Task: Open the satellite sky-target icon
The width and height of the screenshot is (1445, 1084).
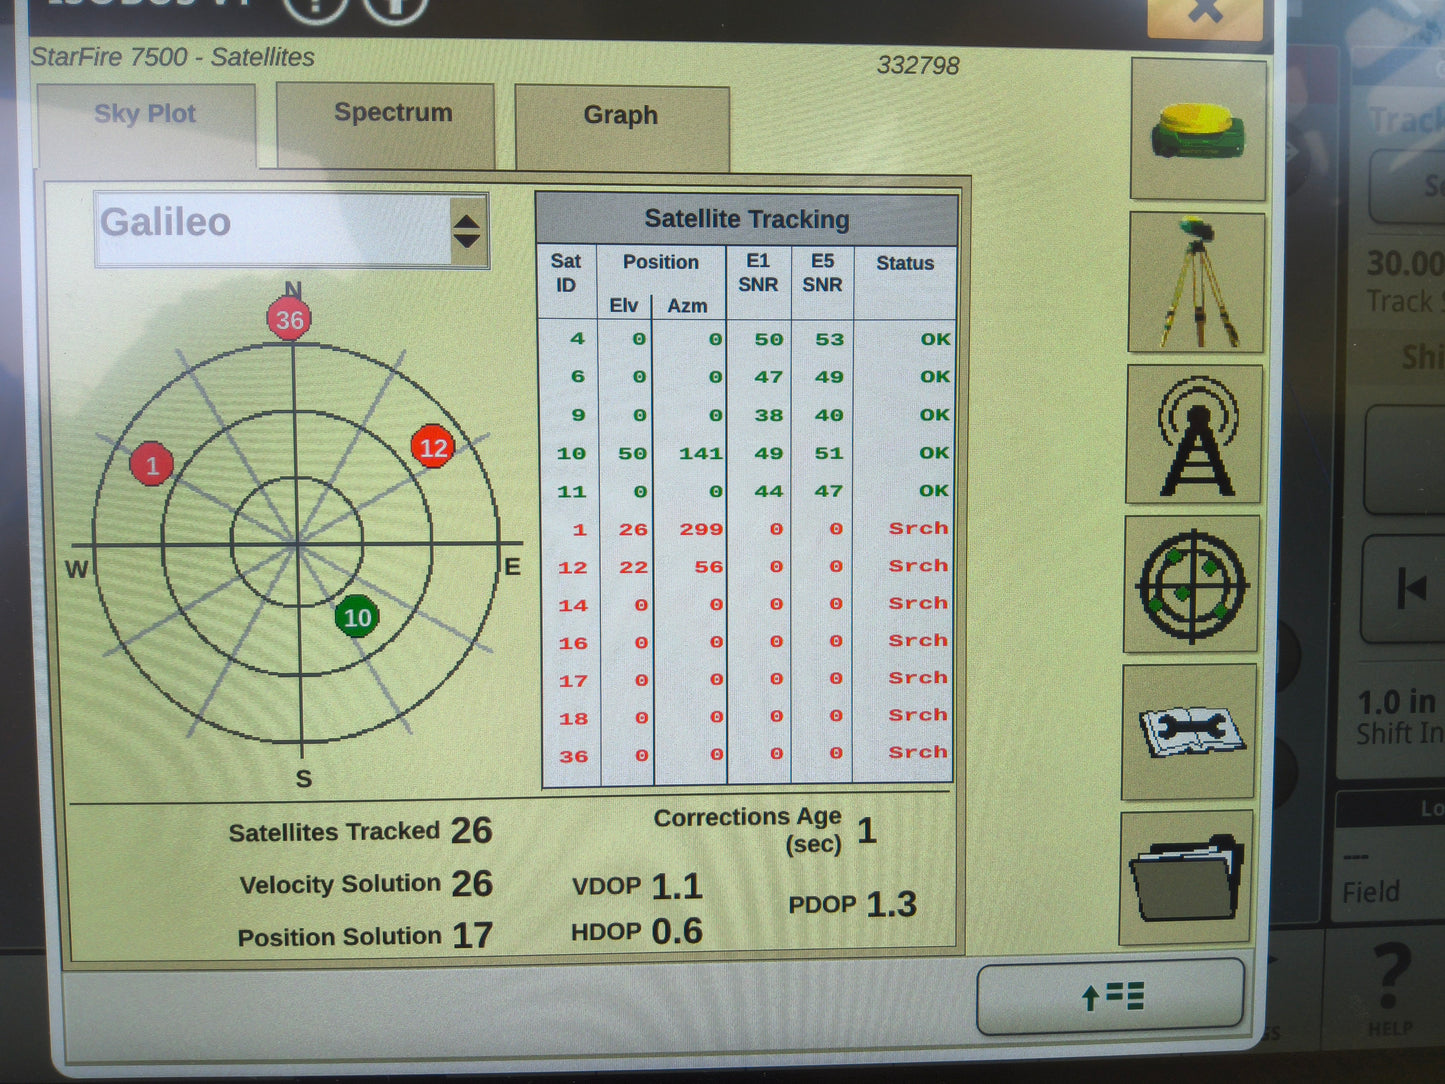Action: click(1192, 585)
